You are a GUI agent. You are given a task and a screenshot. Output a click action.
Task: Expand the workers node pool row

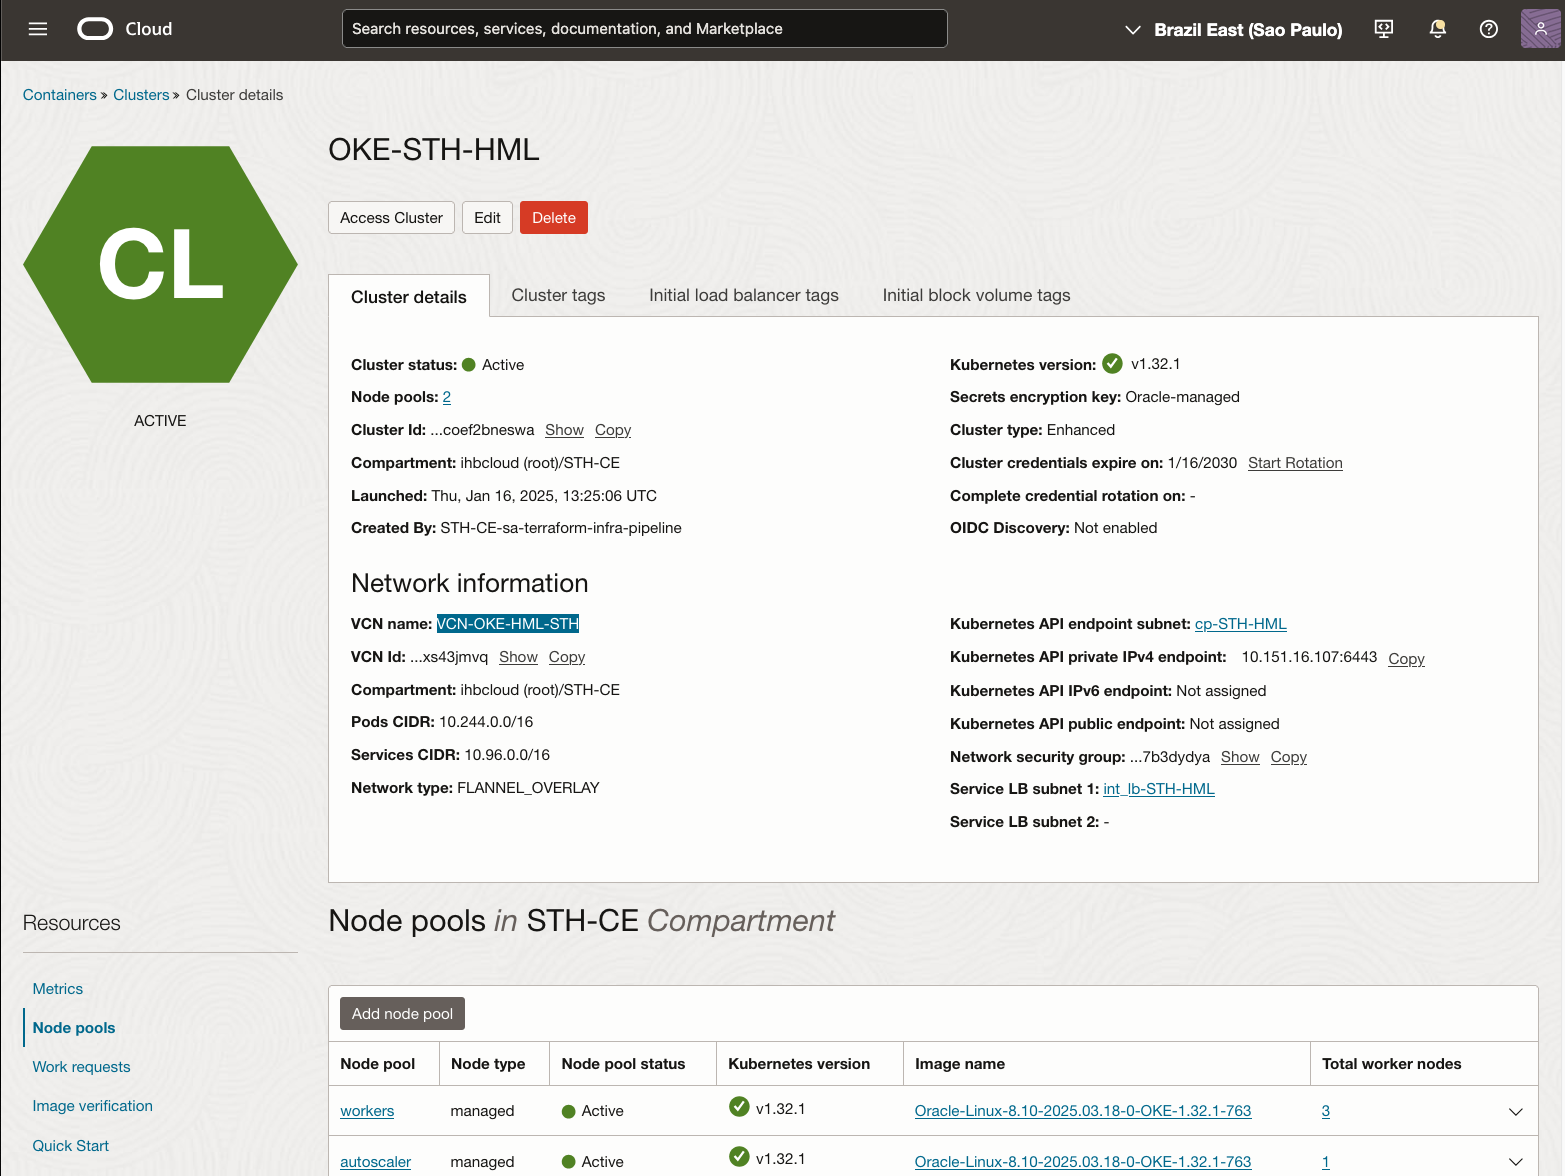[1516, 1111]
